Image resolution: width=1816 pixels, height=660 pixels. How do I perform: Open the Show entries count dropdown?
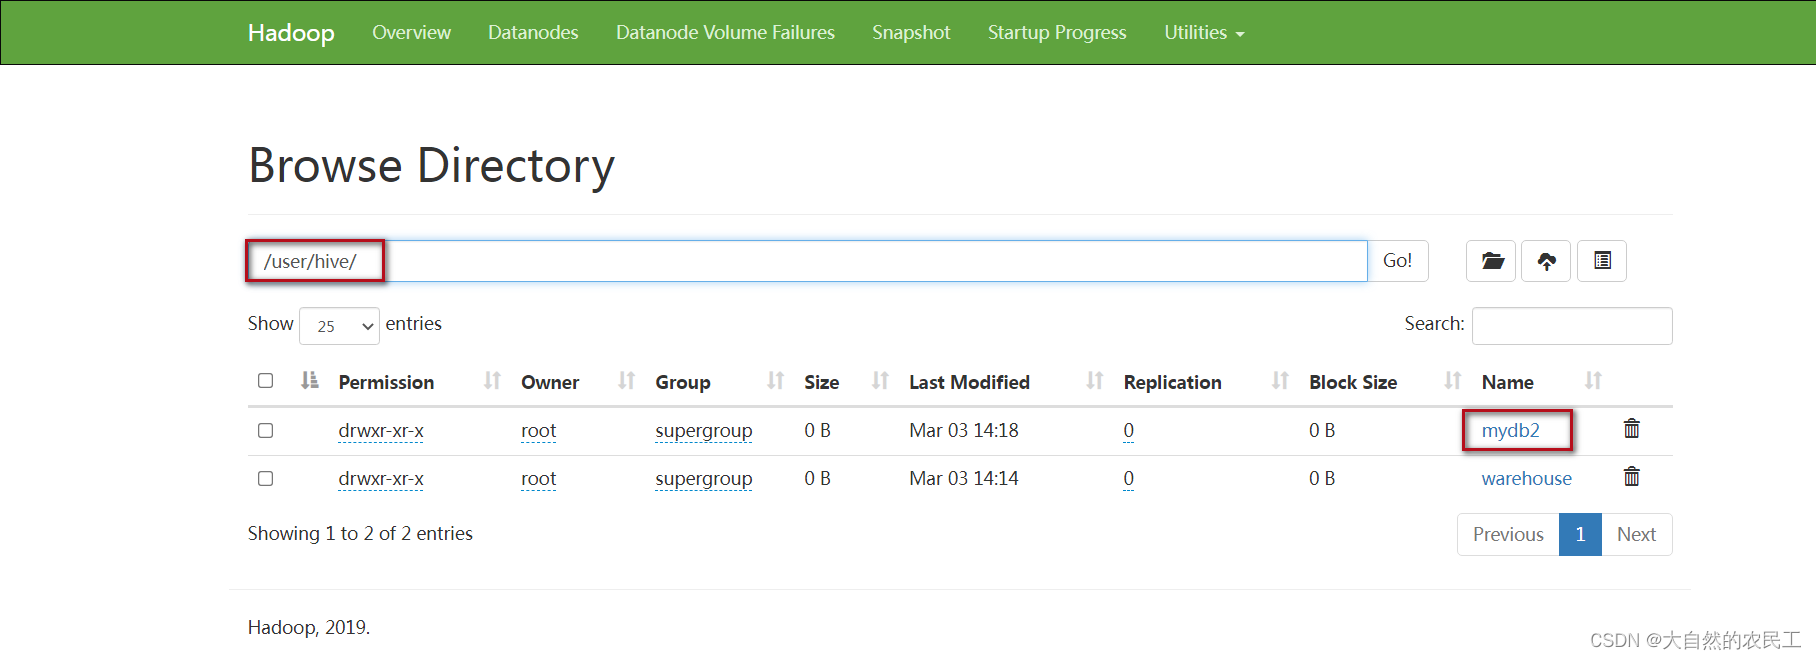coord(339,326)
